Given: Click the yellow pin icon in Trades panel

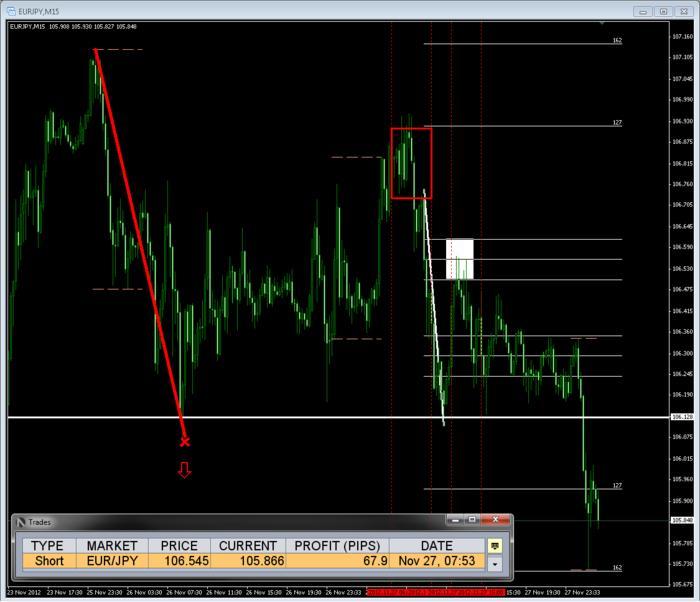Looking at the screenshot, I should (x=495, y=546).
